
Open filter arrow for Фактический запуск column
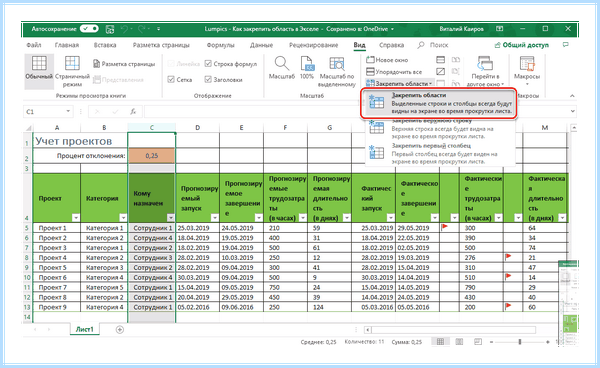[x=390, y=218]
